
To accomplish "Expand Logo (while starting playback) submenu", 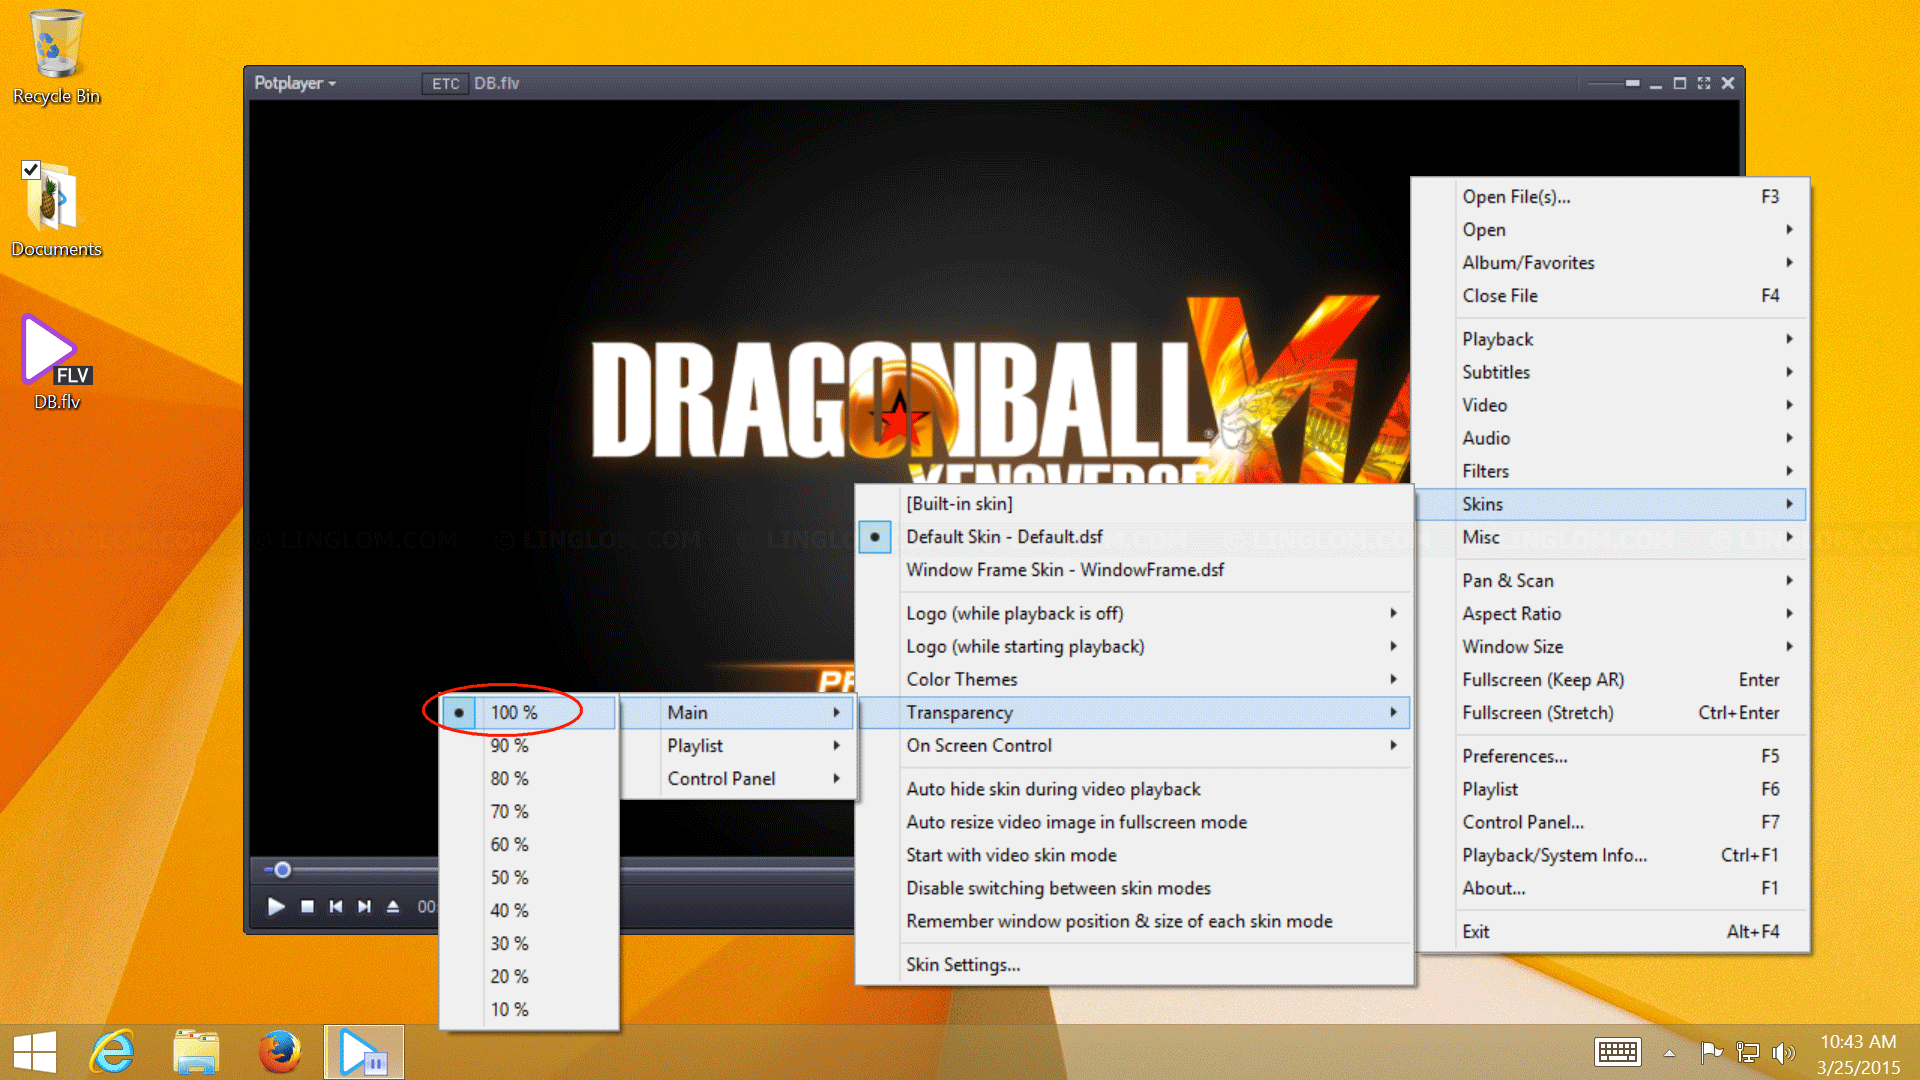I will click(x=1134, y=647).
